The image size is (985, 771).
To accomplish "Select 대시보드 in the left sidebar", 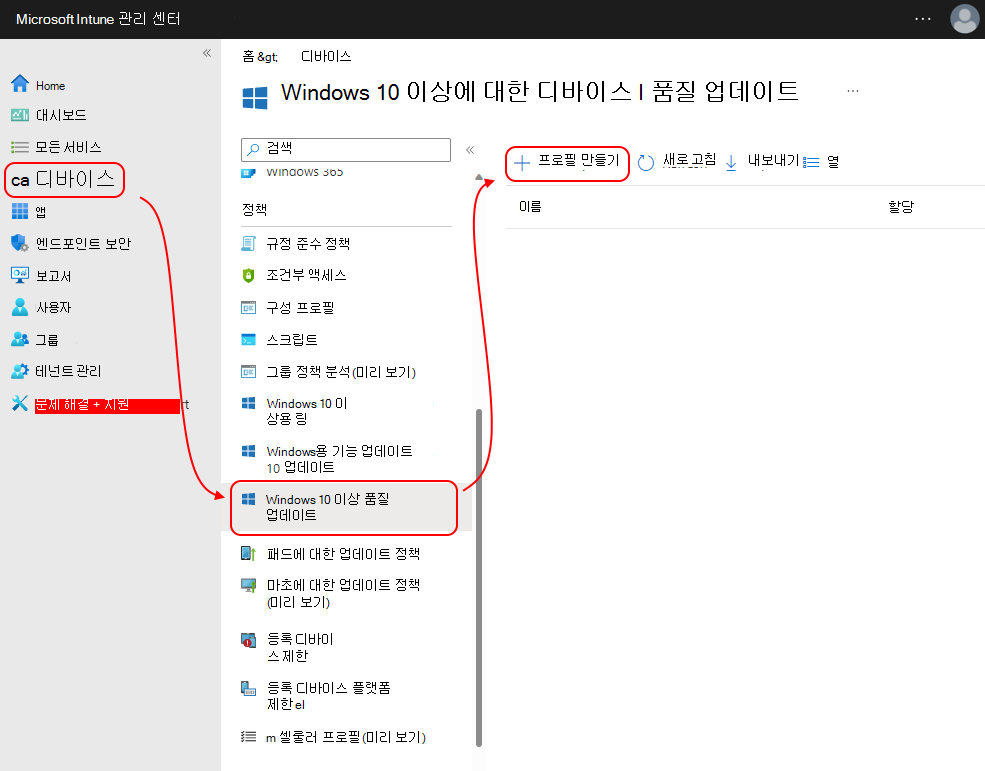I will pyautogui.click(x=60, y=115).
